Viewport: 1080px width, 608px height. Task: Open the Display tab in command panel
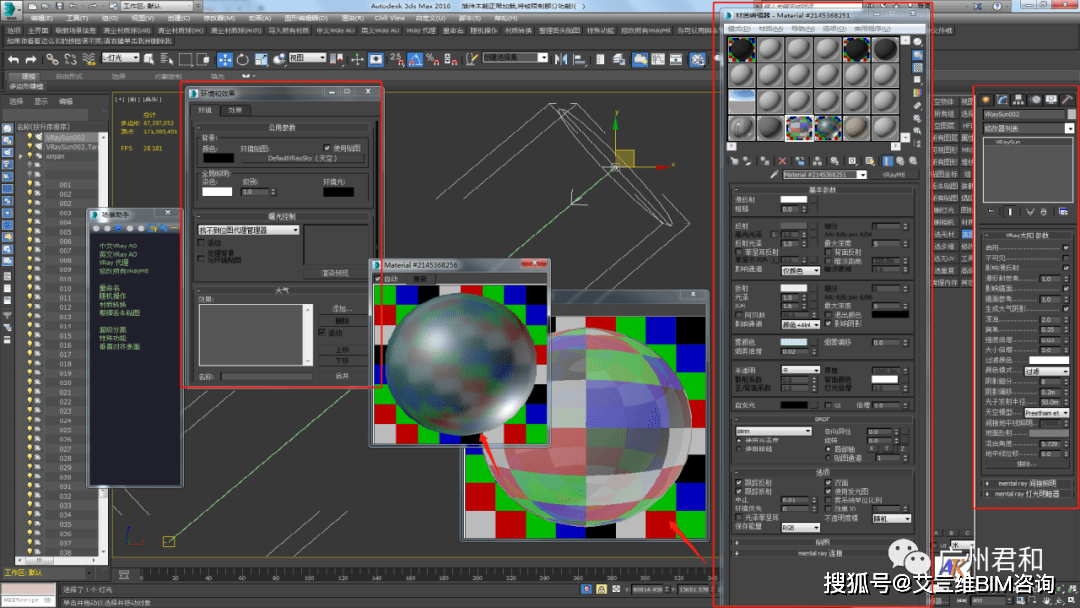pyautogui.click(x=1051, y=100)
